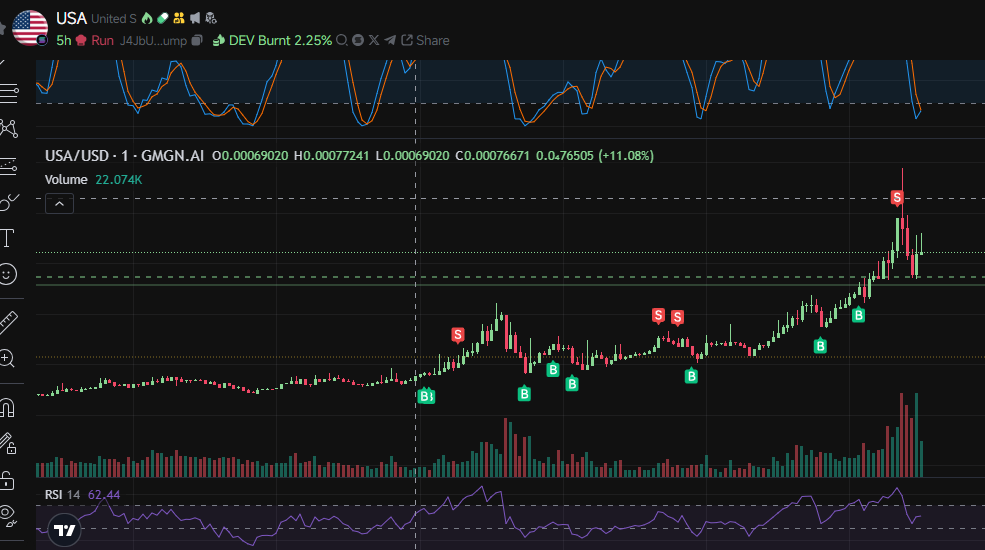Click the Volume value 22.074K
The image size is (985, 550).
119,180
